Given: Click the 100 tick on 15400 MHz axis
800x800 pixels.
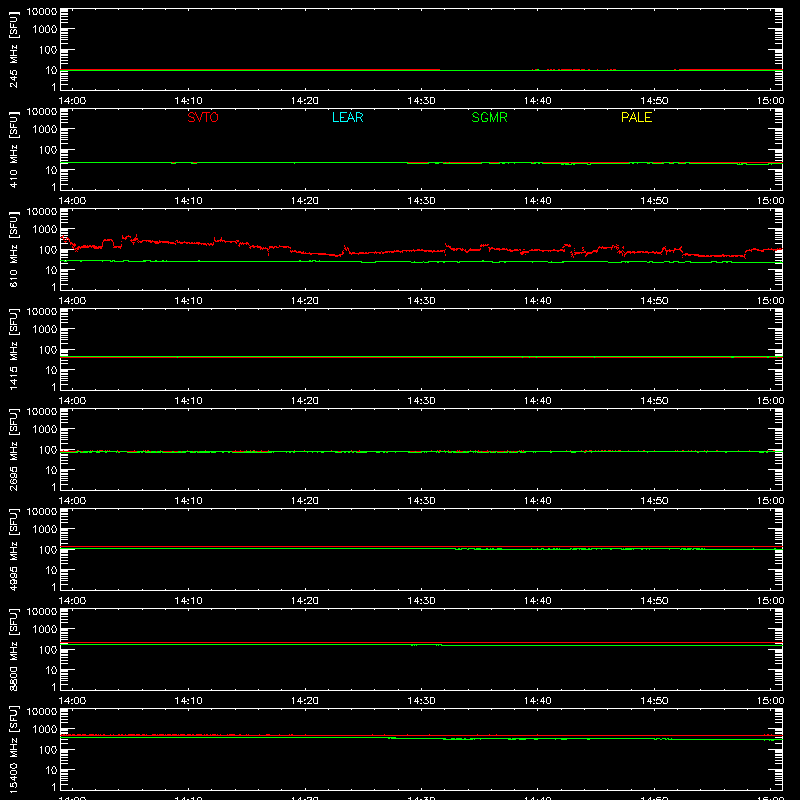Looking at the screenshot, I should tap(48, 750).
